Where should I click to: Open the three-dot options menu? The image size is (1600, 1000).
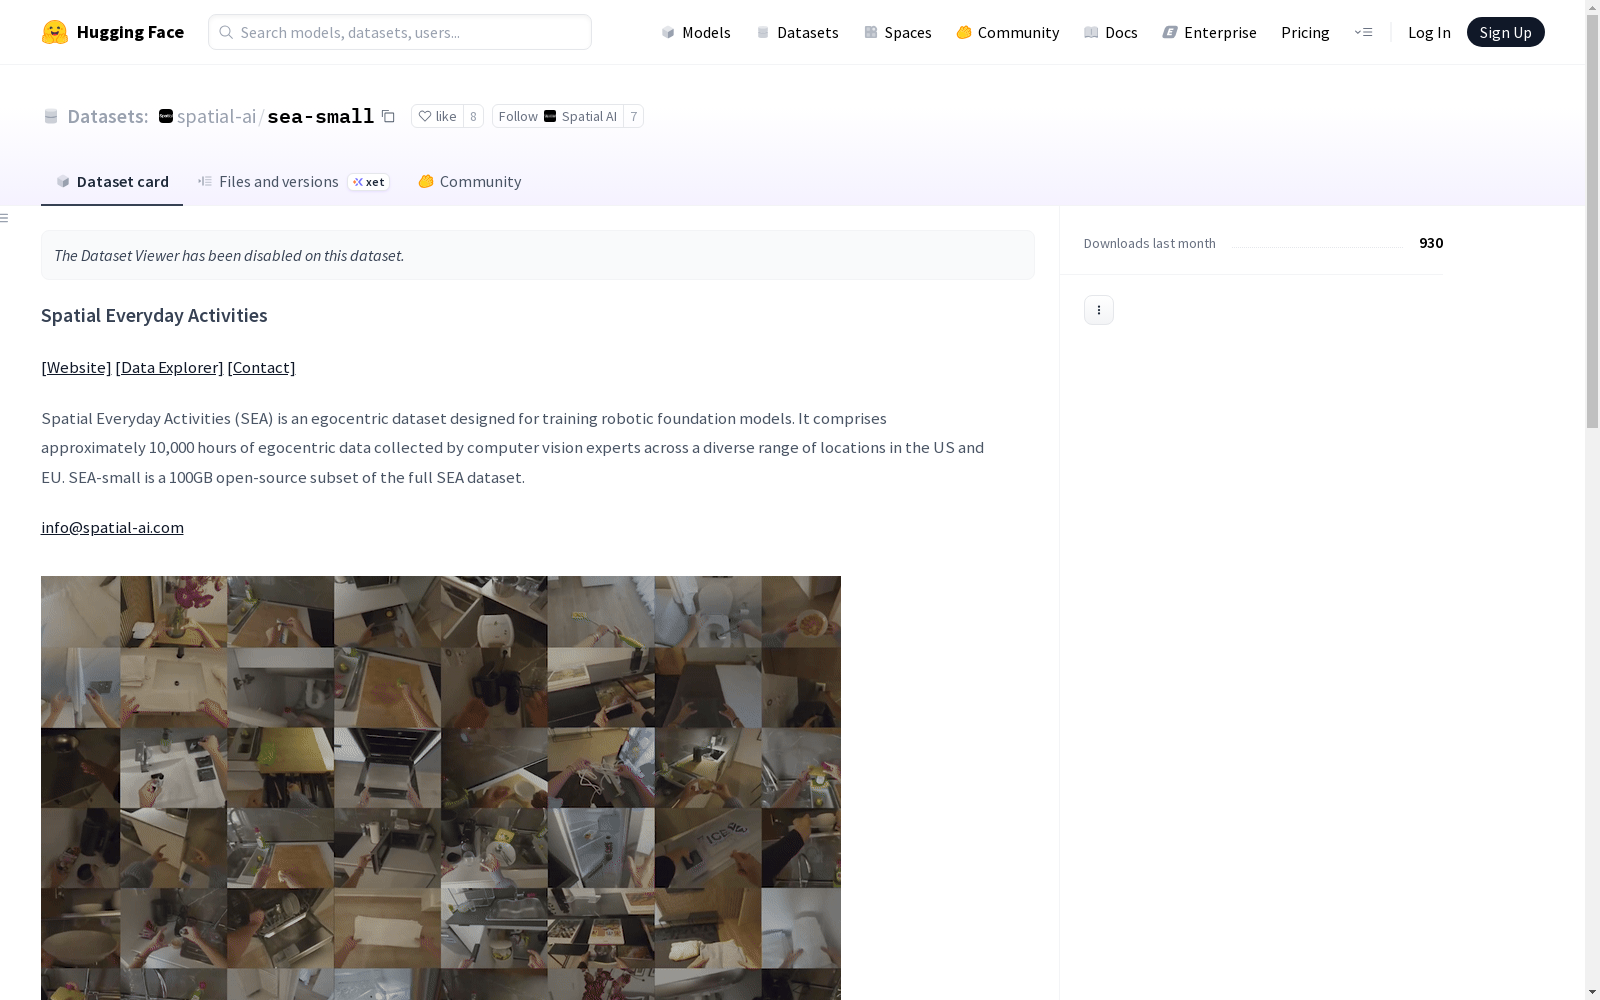point(1099,310)
